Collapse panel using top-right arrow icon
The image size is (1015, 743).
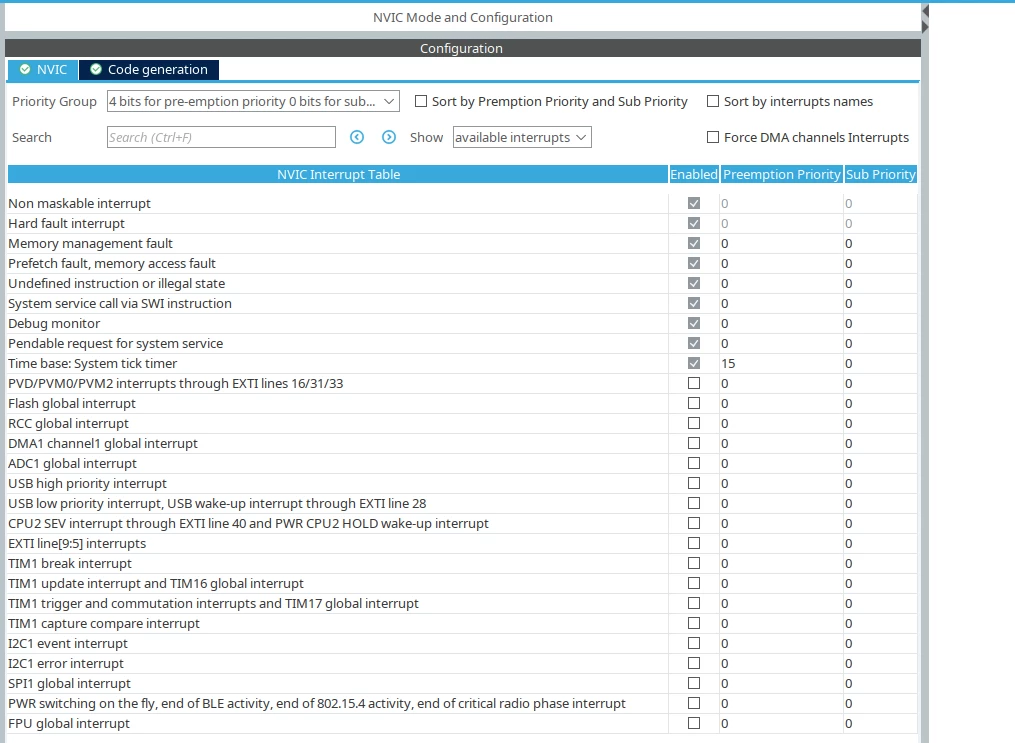click(x=925, y=11)
